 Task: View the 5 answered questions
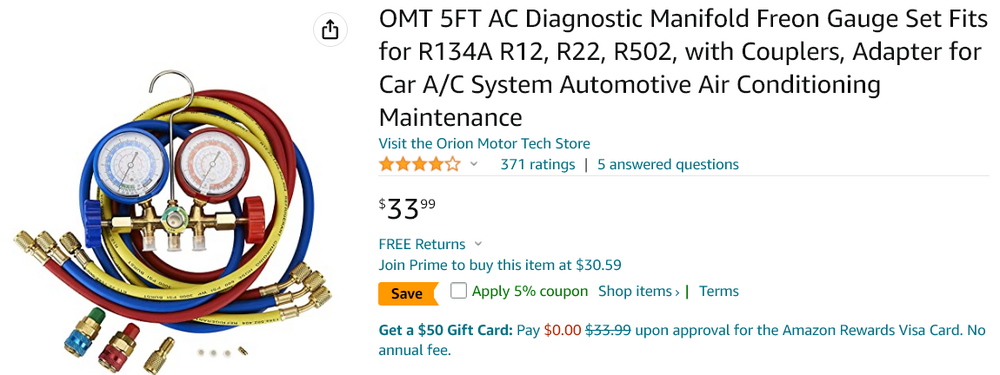point(668,165)
